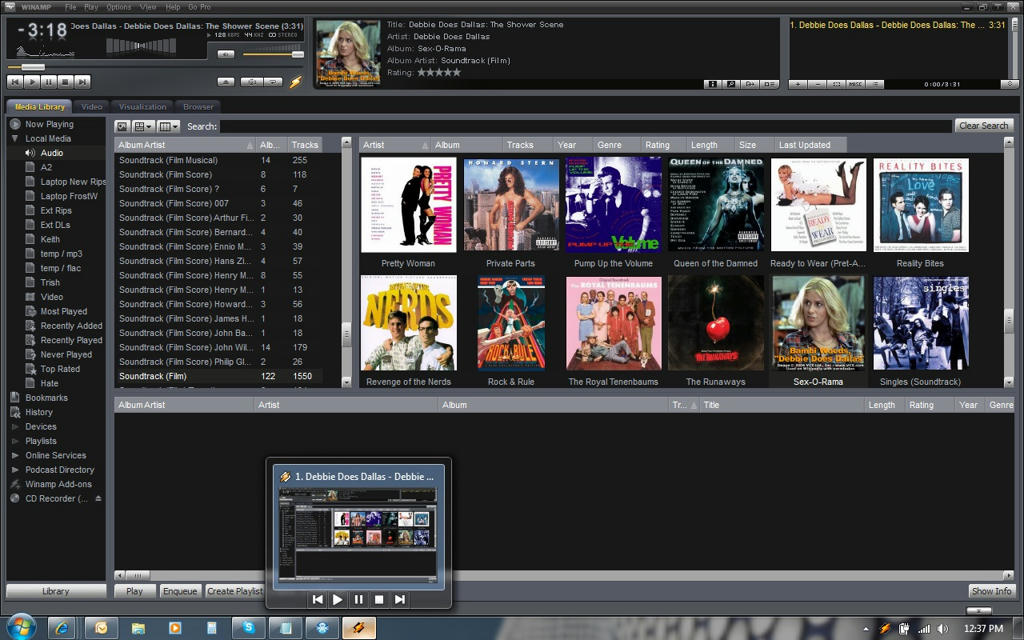Viewport: 1024px width, 640px height.
Task: Open the Help menu
Action: 173,7
